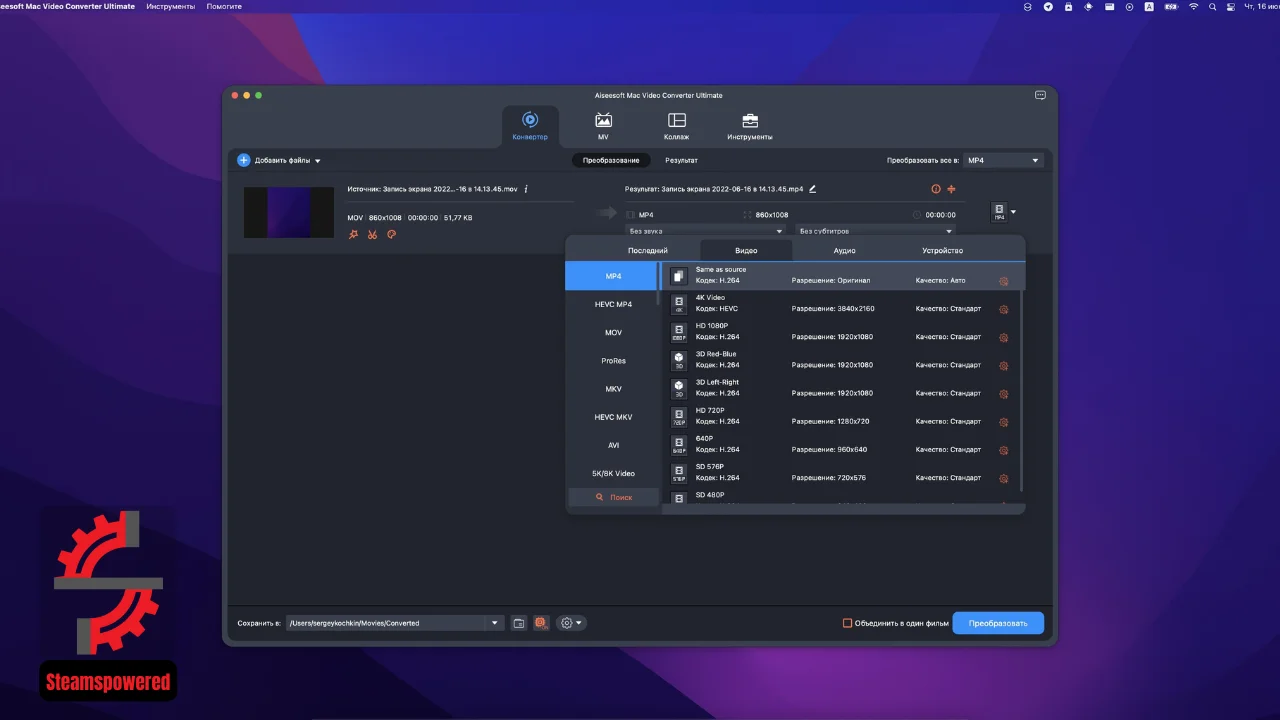Open the save path dropdown
This screenshot has height=720, width=1280.
click(494, 623)
